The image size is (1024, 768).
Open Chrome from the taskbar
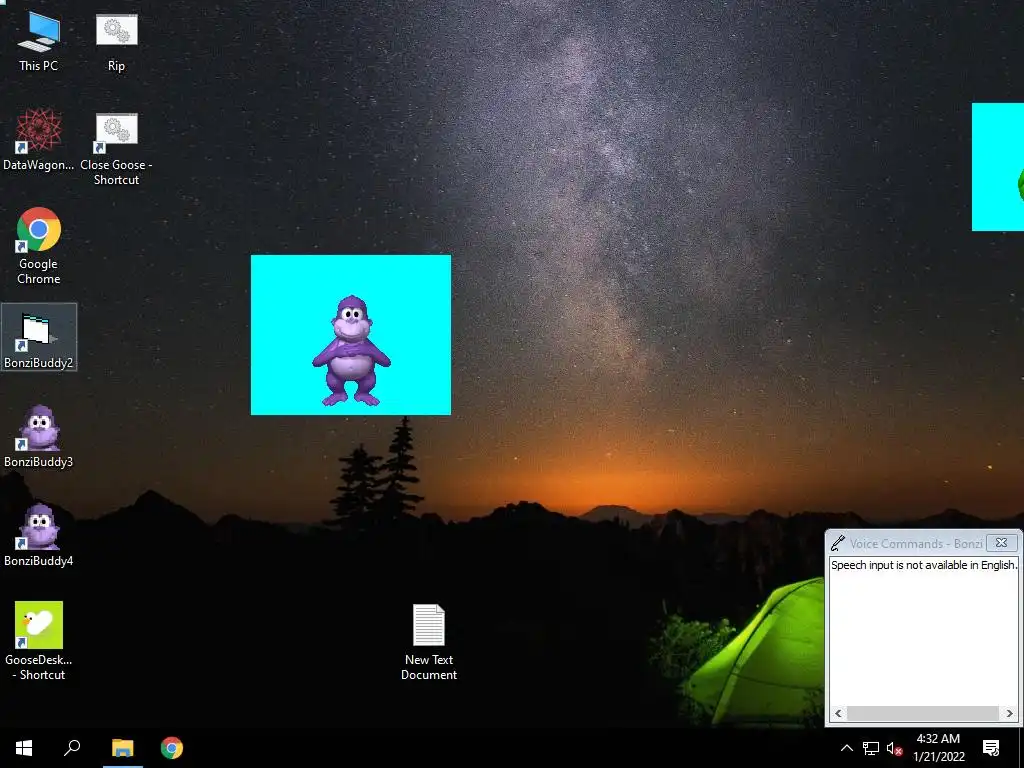(x=172, y=748)
